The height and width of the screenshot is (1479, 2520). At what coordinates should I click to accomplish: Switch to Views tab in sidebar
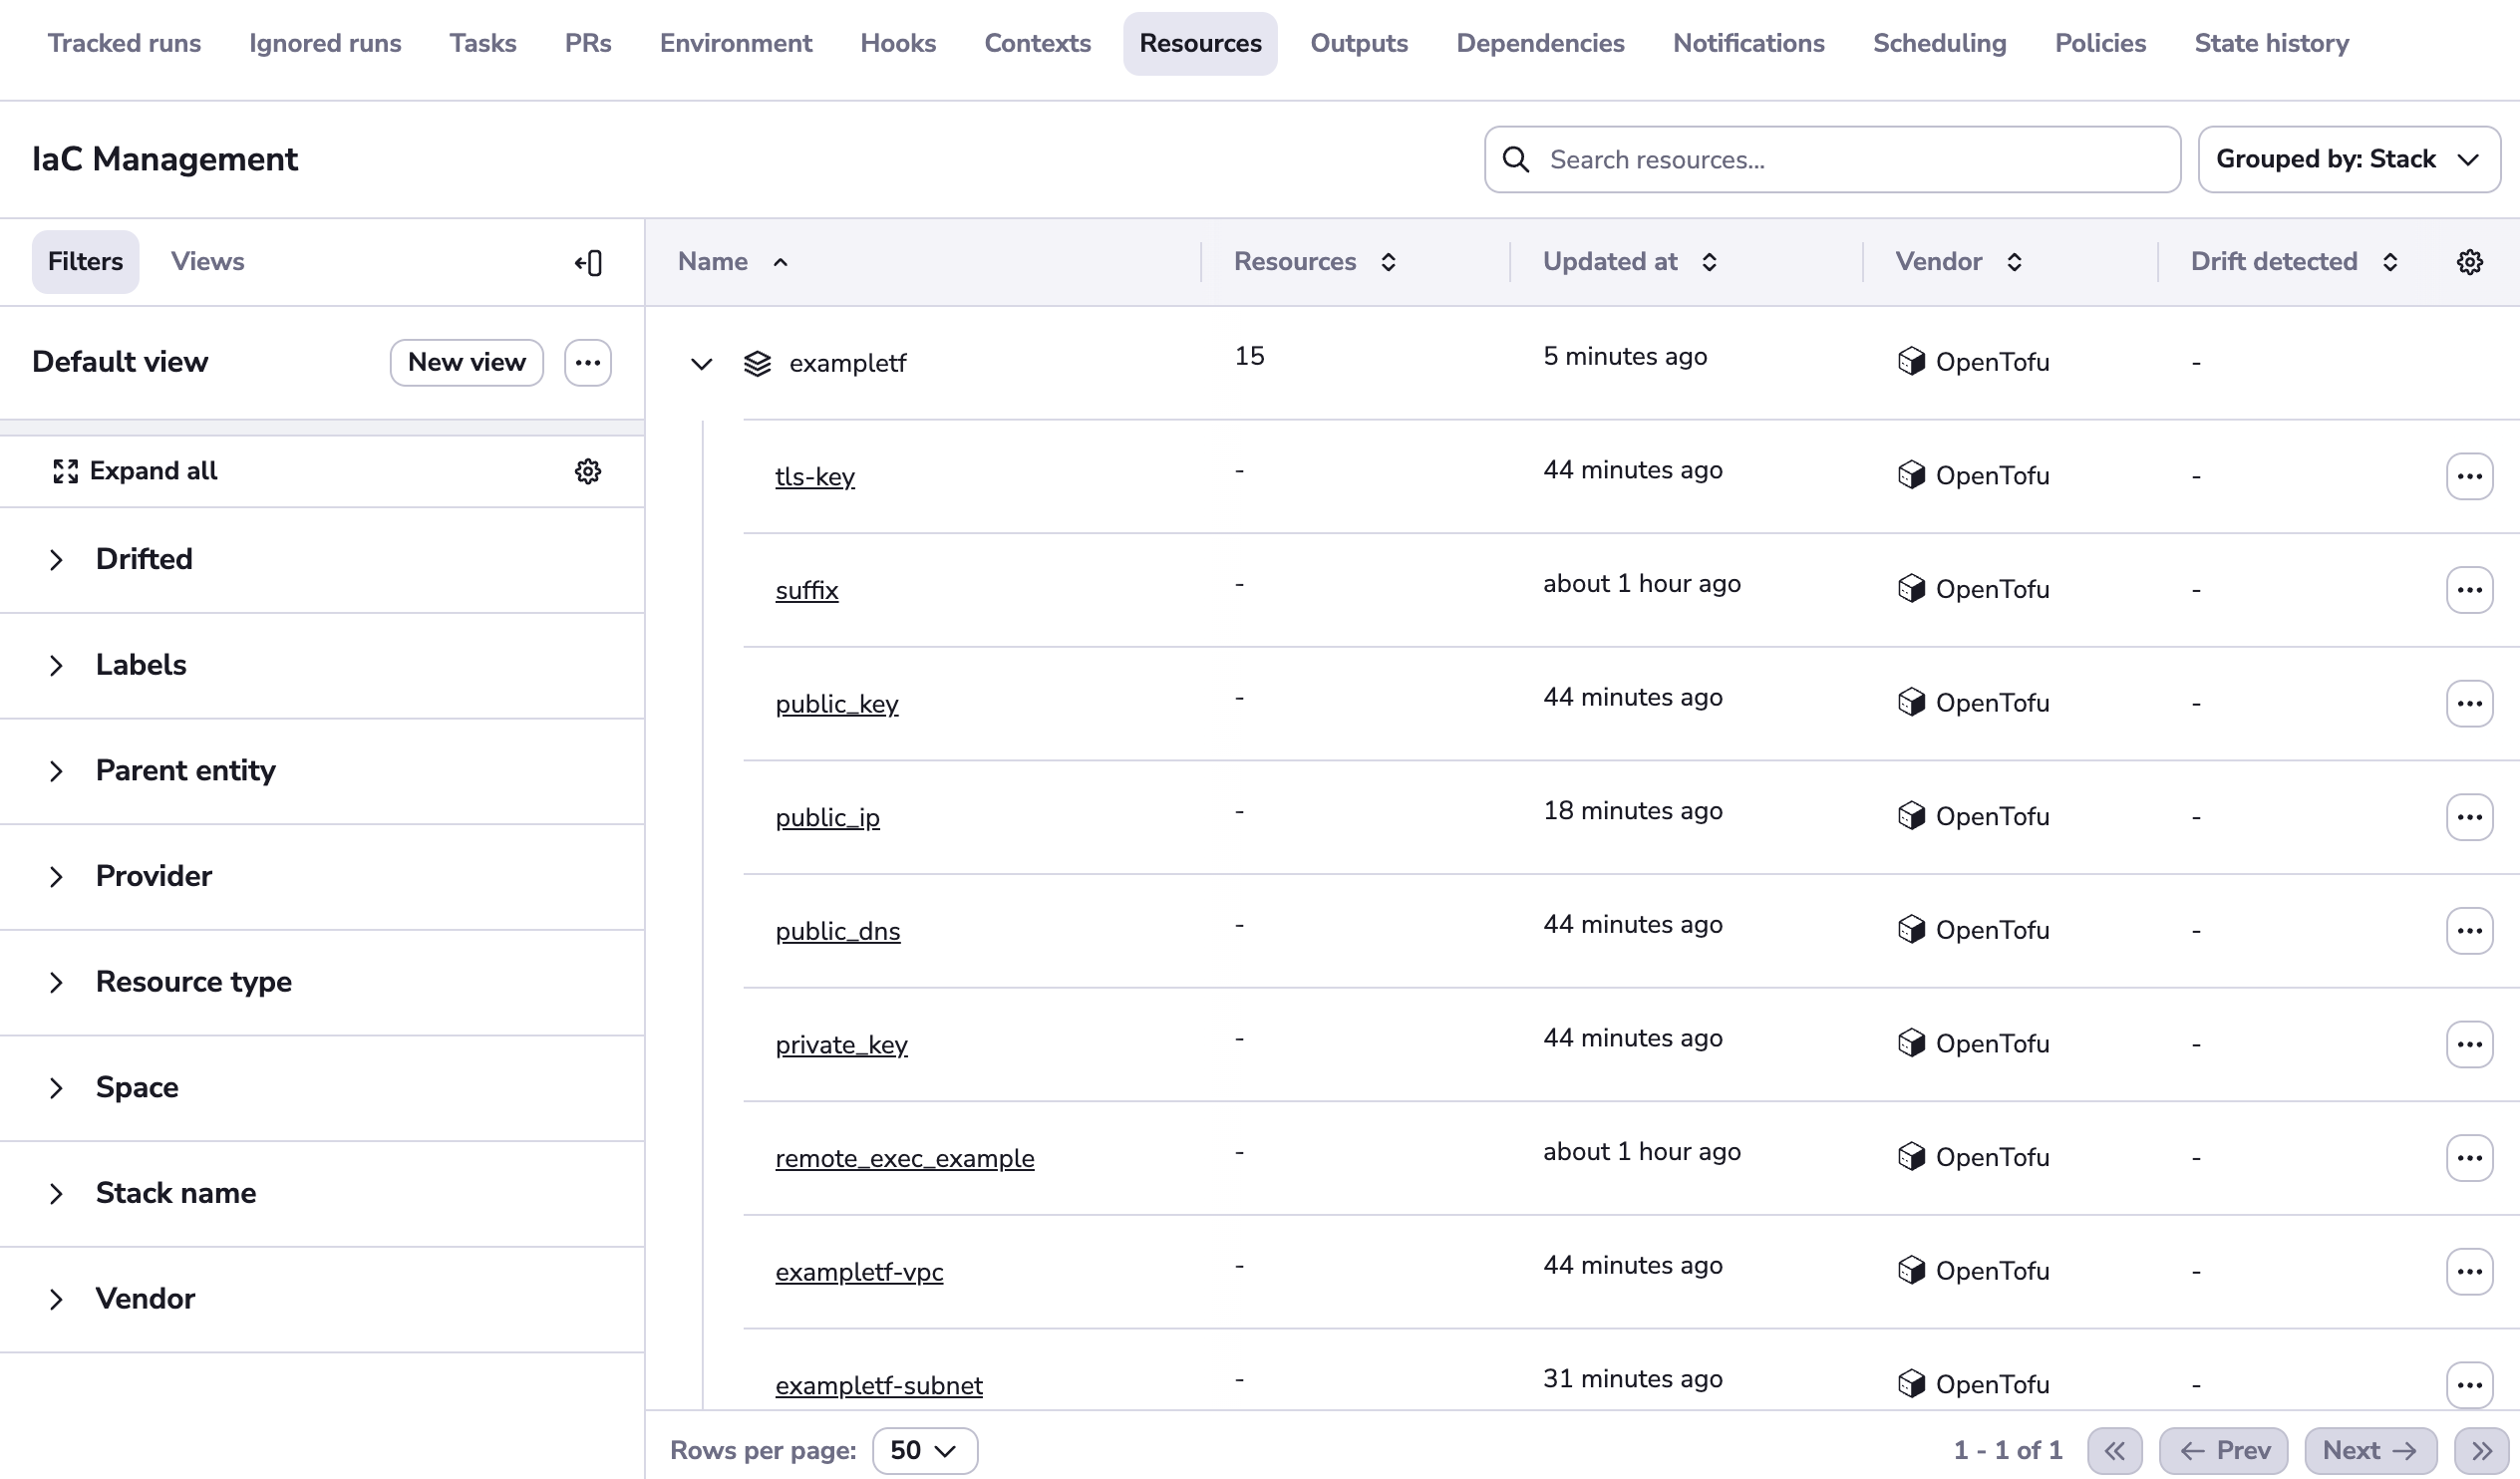(x=207, y=262)
